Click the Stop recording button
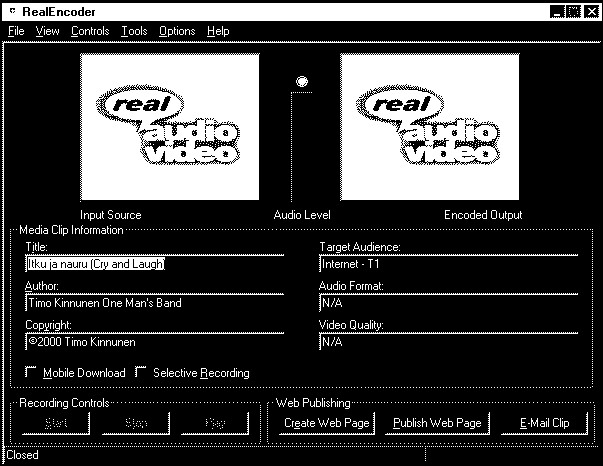The image size is (603, 466). pyautogui.click(x=136, y=423)
